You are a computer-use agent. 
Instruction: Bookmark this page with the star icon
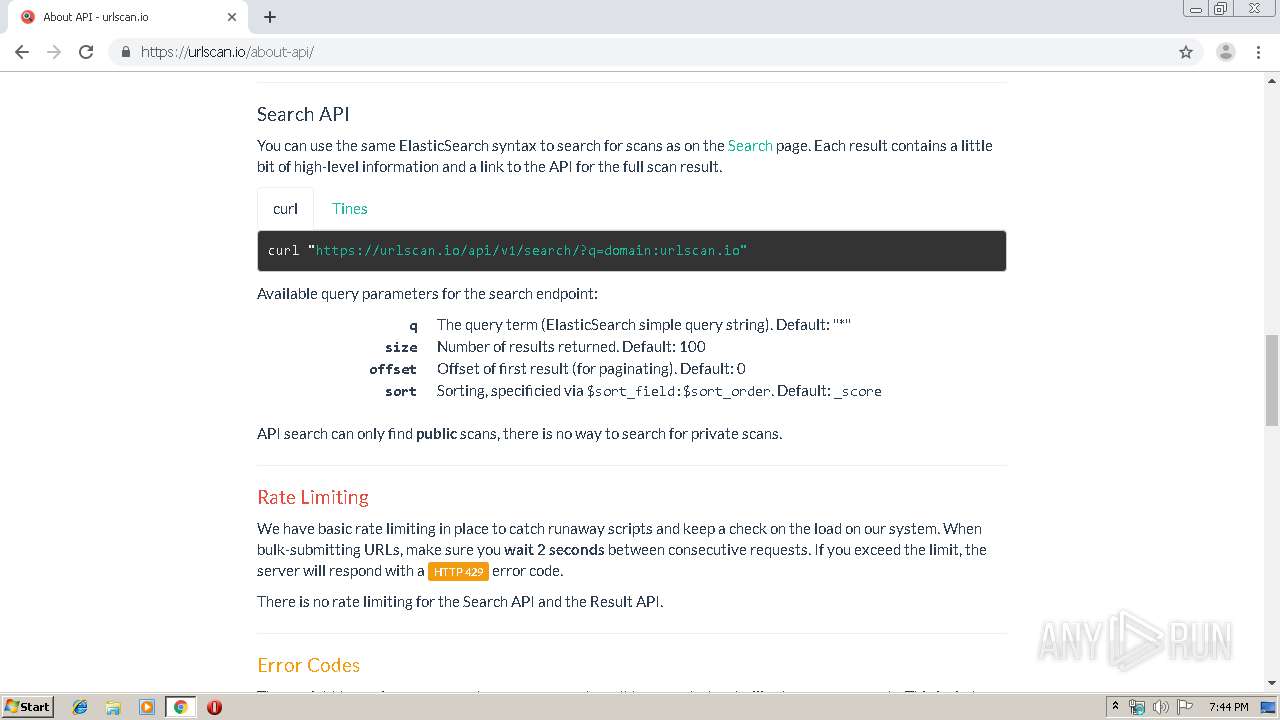click(x=1186, y=52)
